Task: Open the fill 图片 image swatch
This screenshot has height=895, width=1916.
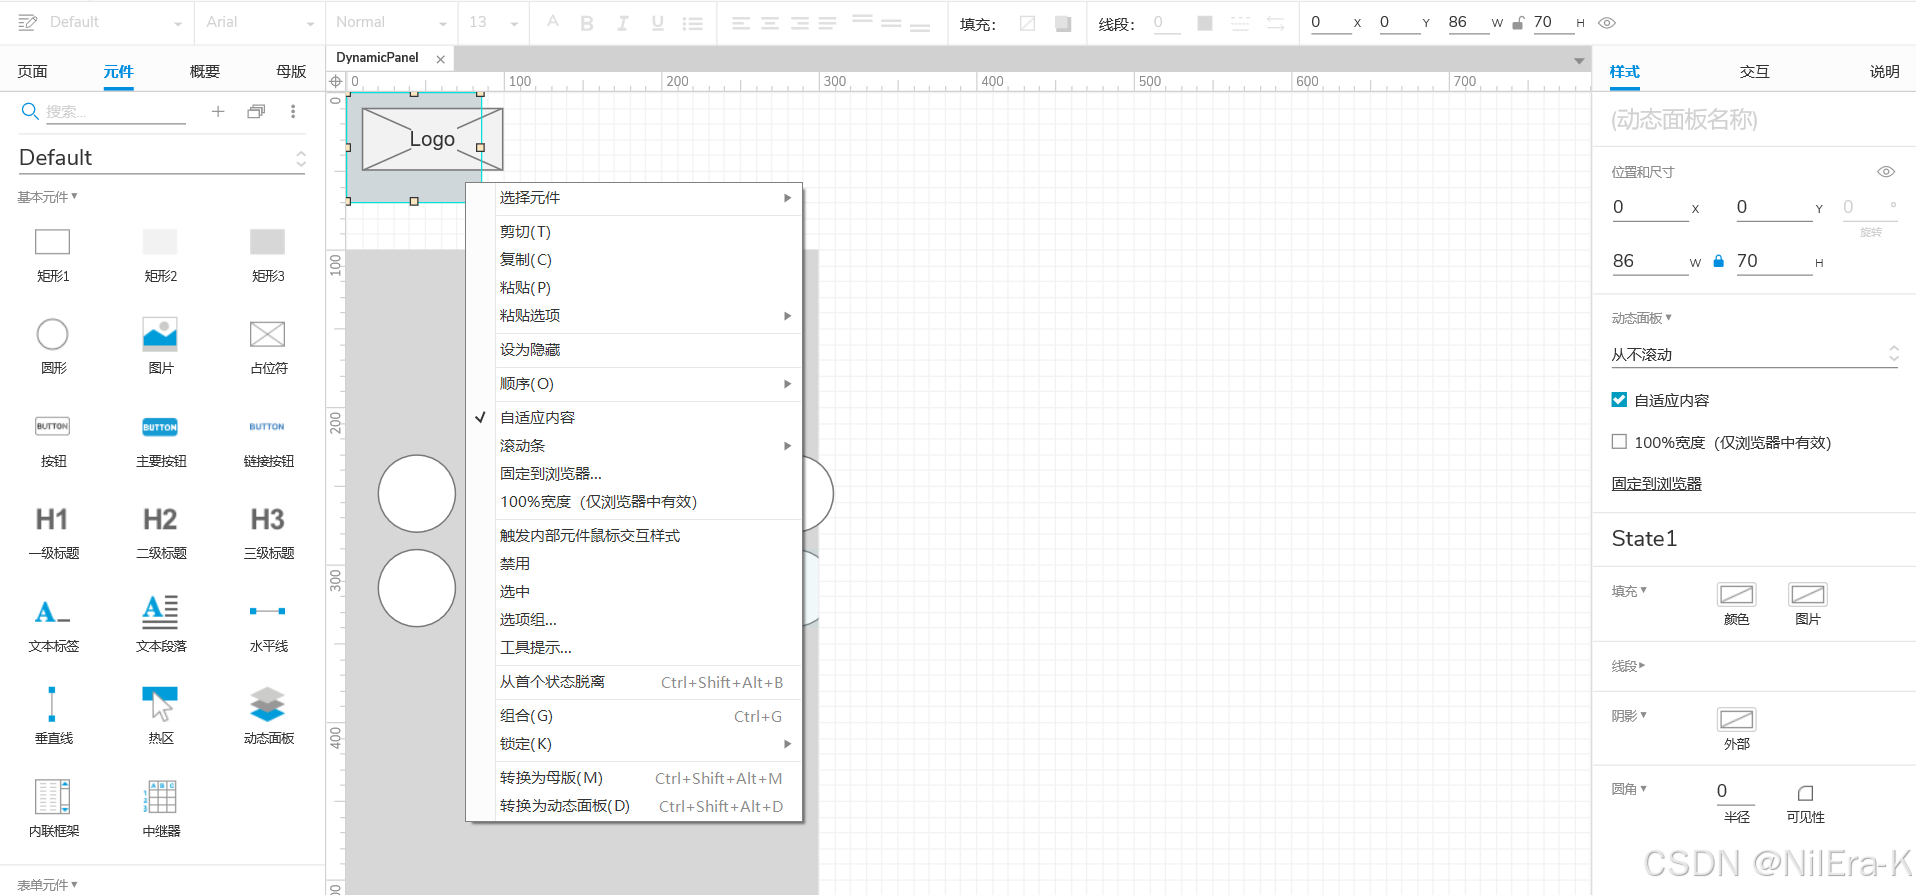Action: coord(1807,595)
